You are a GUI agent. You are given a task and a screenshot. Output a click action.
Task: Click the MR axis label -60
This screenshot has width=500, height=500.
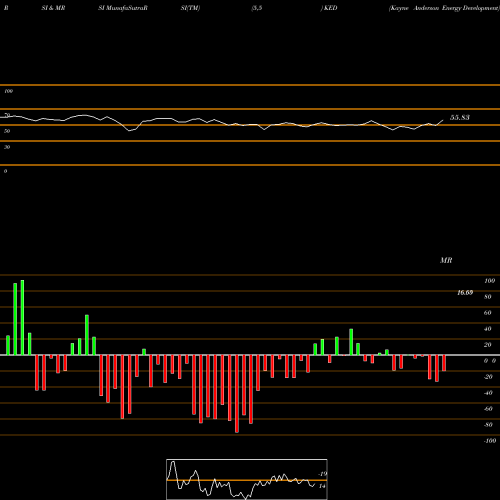tap(488, 409)
